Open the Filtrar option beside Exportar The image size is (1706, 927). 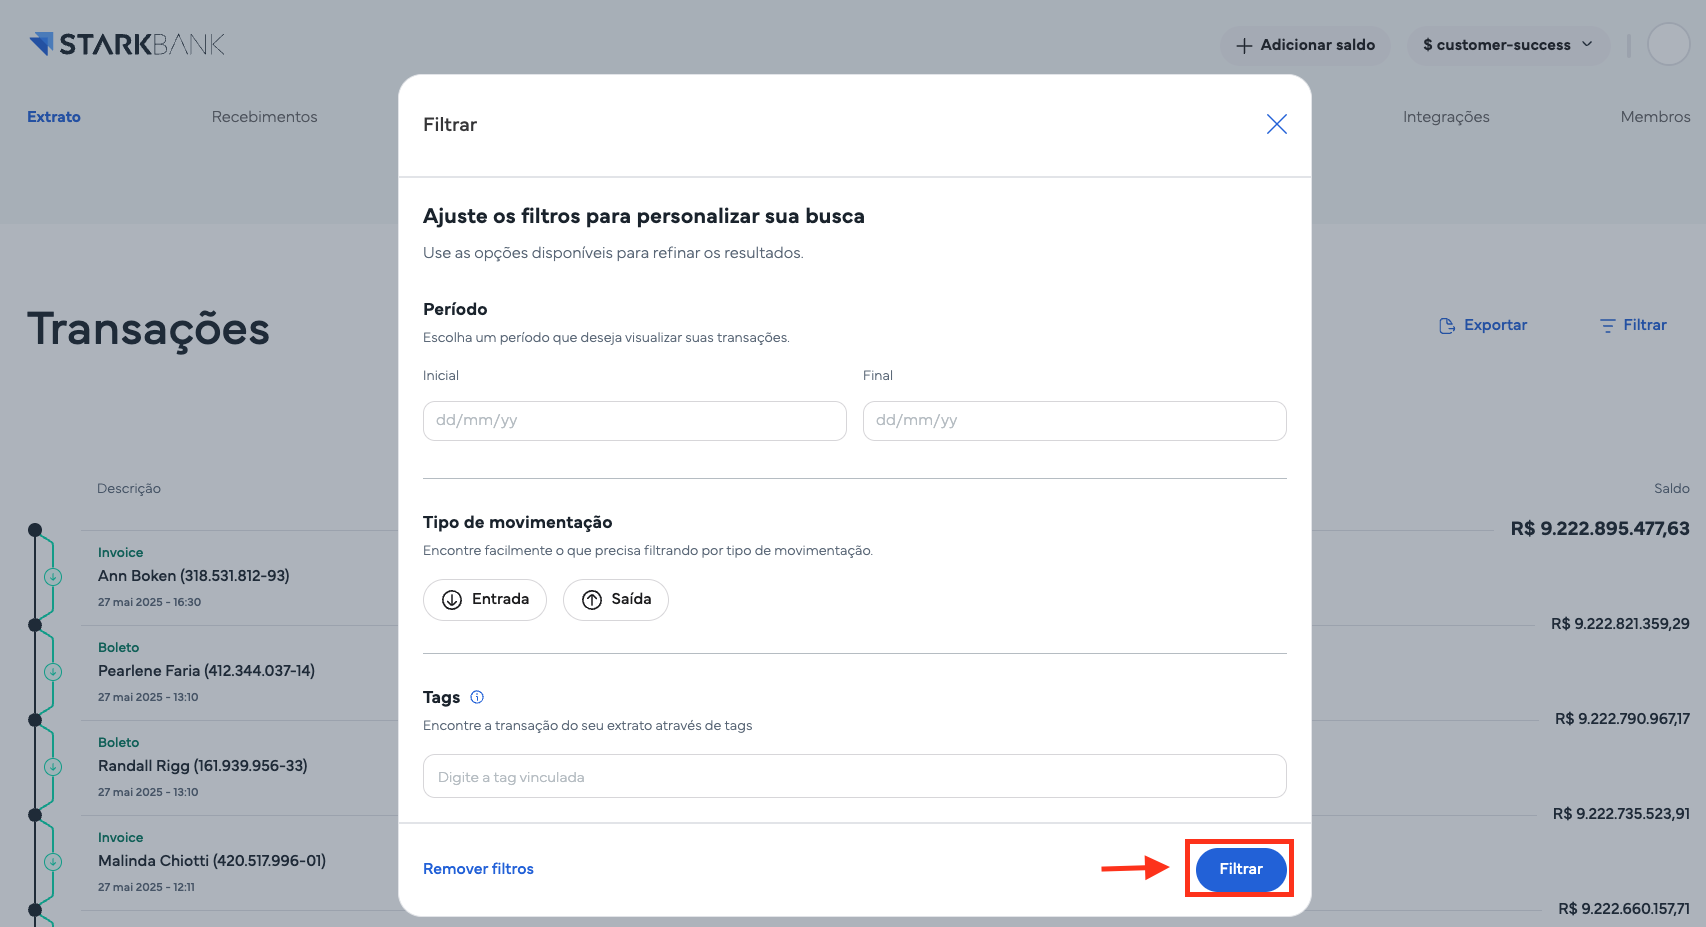click(x=1633, y=325)
